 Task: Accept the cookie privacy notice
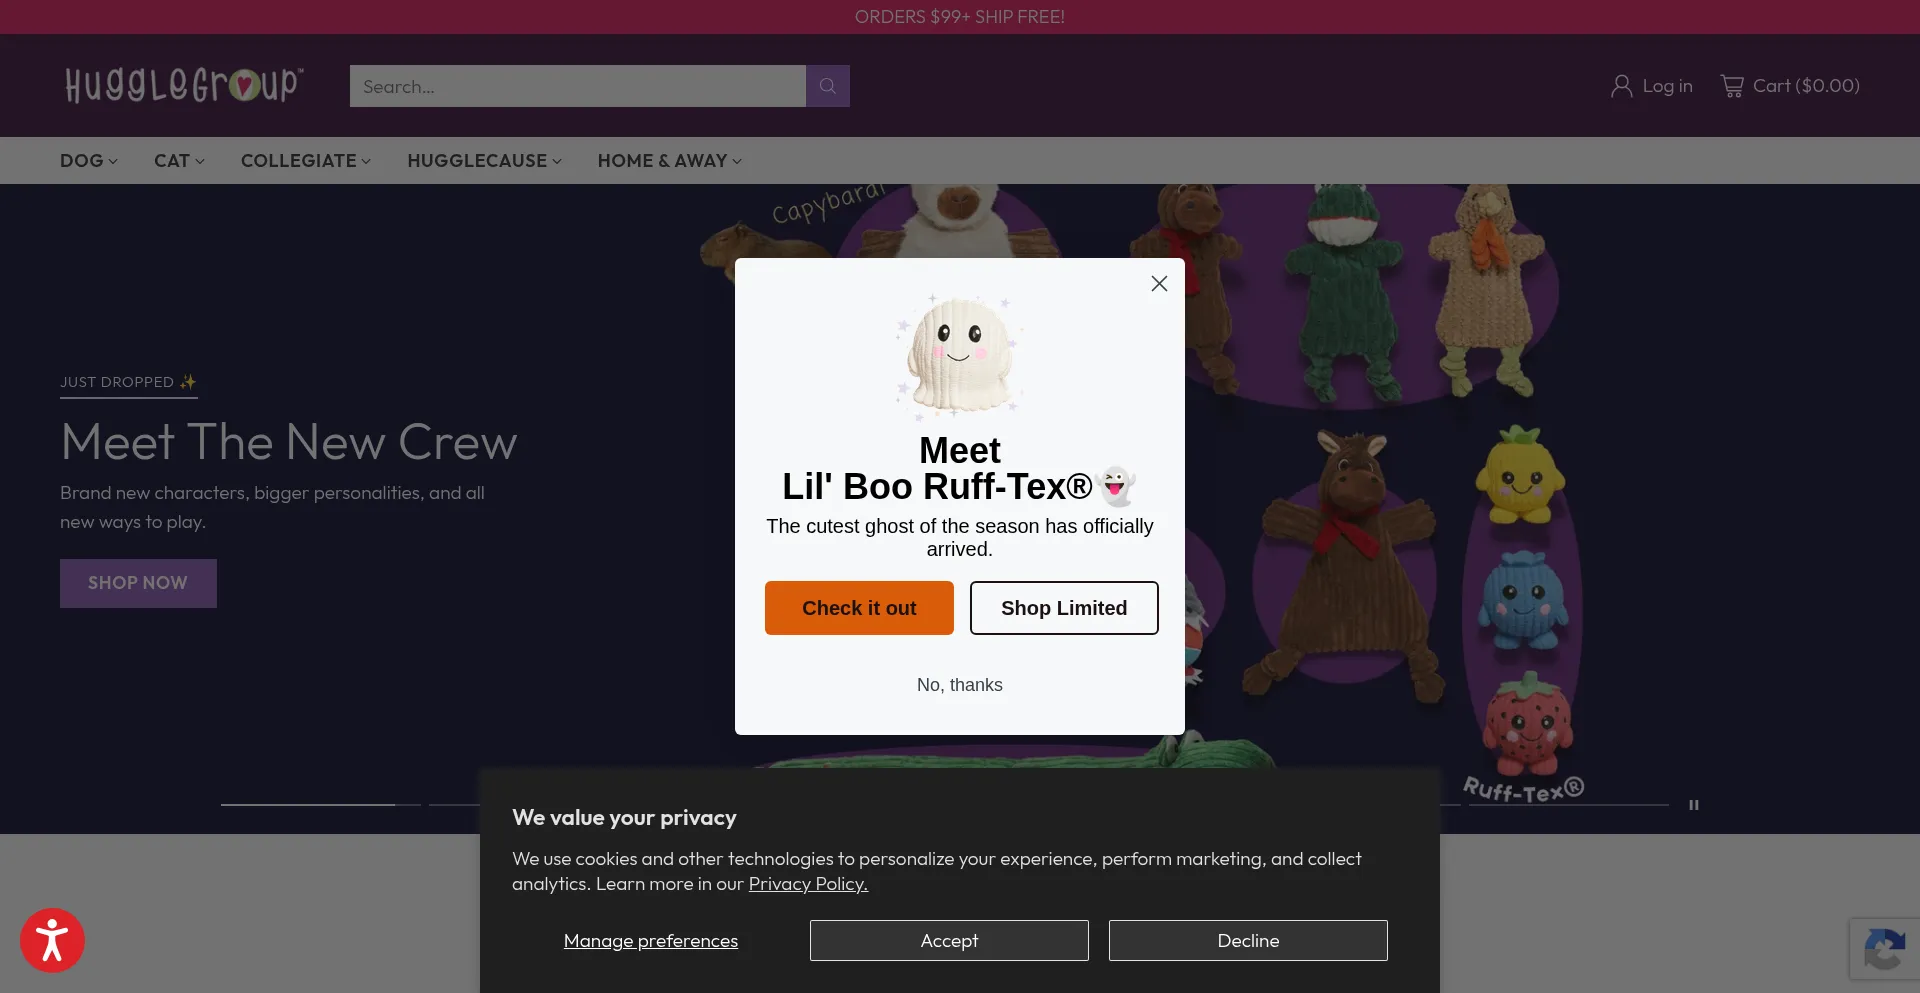pyautogui.click(x=949, y=941)
